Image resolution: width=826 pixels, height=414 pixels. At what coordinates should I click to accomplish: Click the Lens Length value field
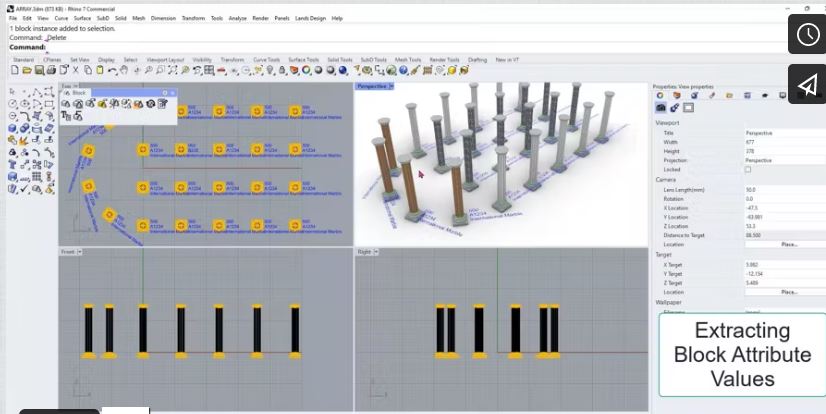pos(785,189)
